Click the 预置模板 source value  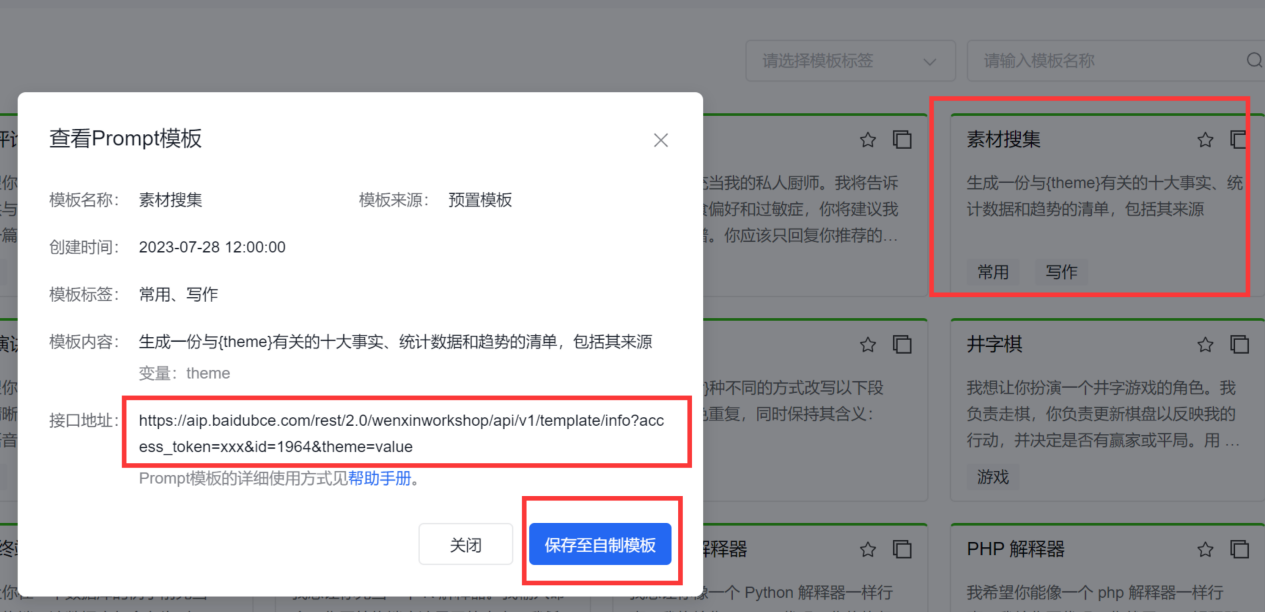pos(480,200)
